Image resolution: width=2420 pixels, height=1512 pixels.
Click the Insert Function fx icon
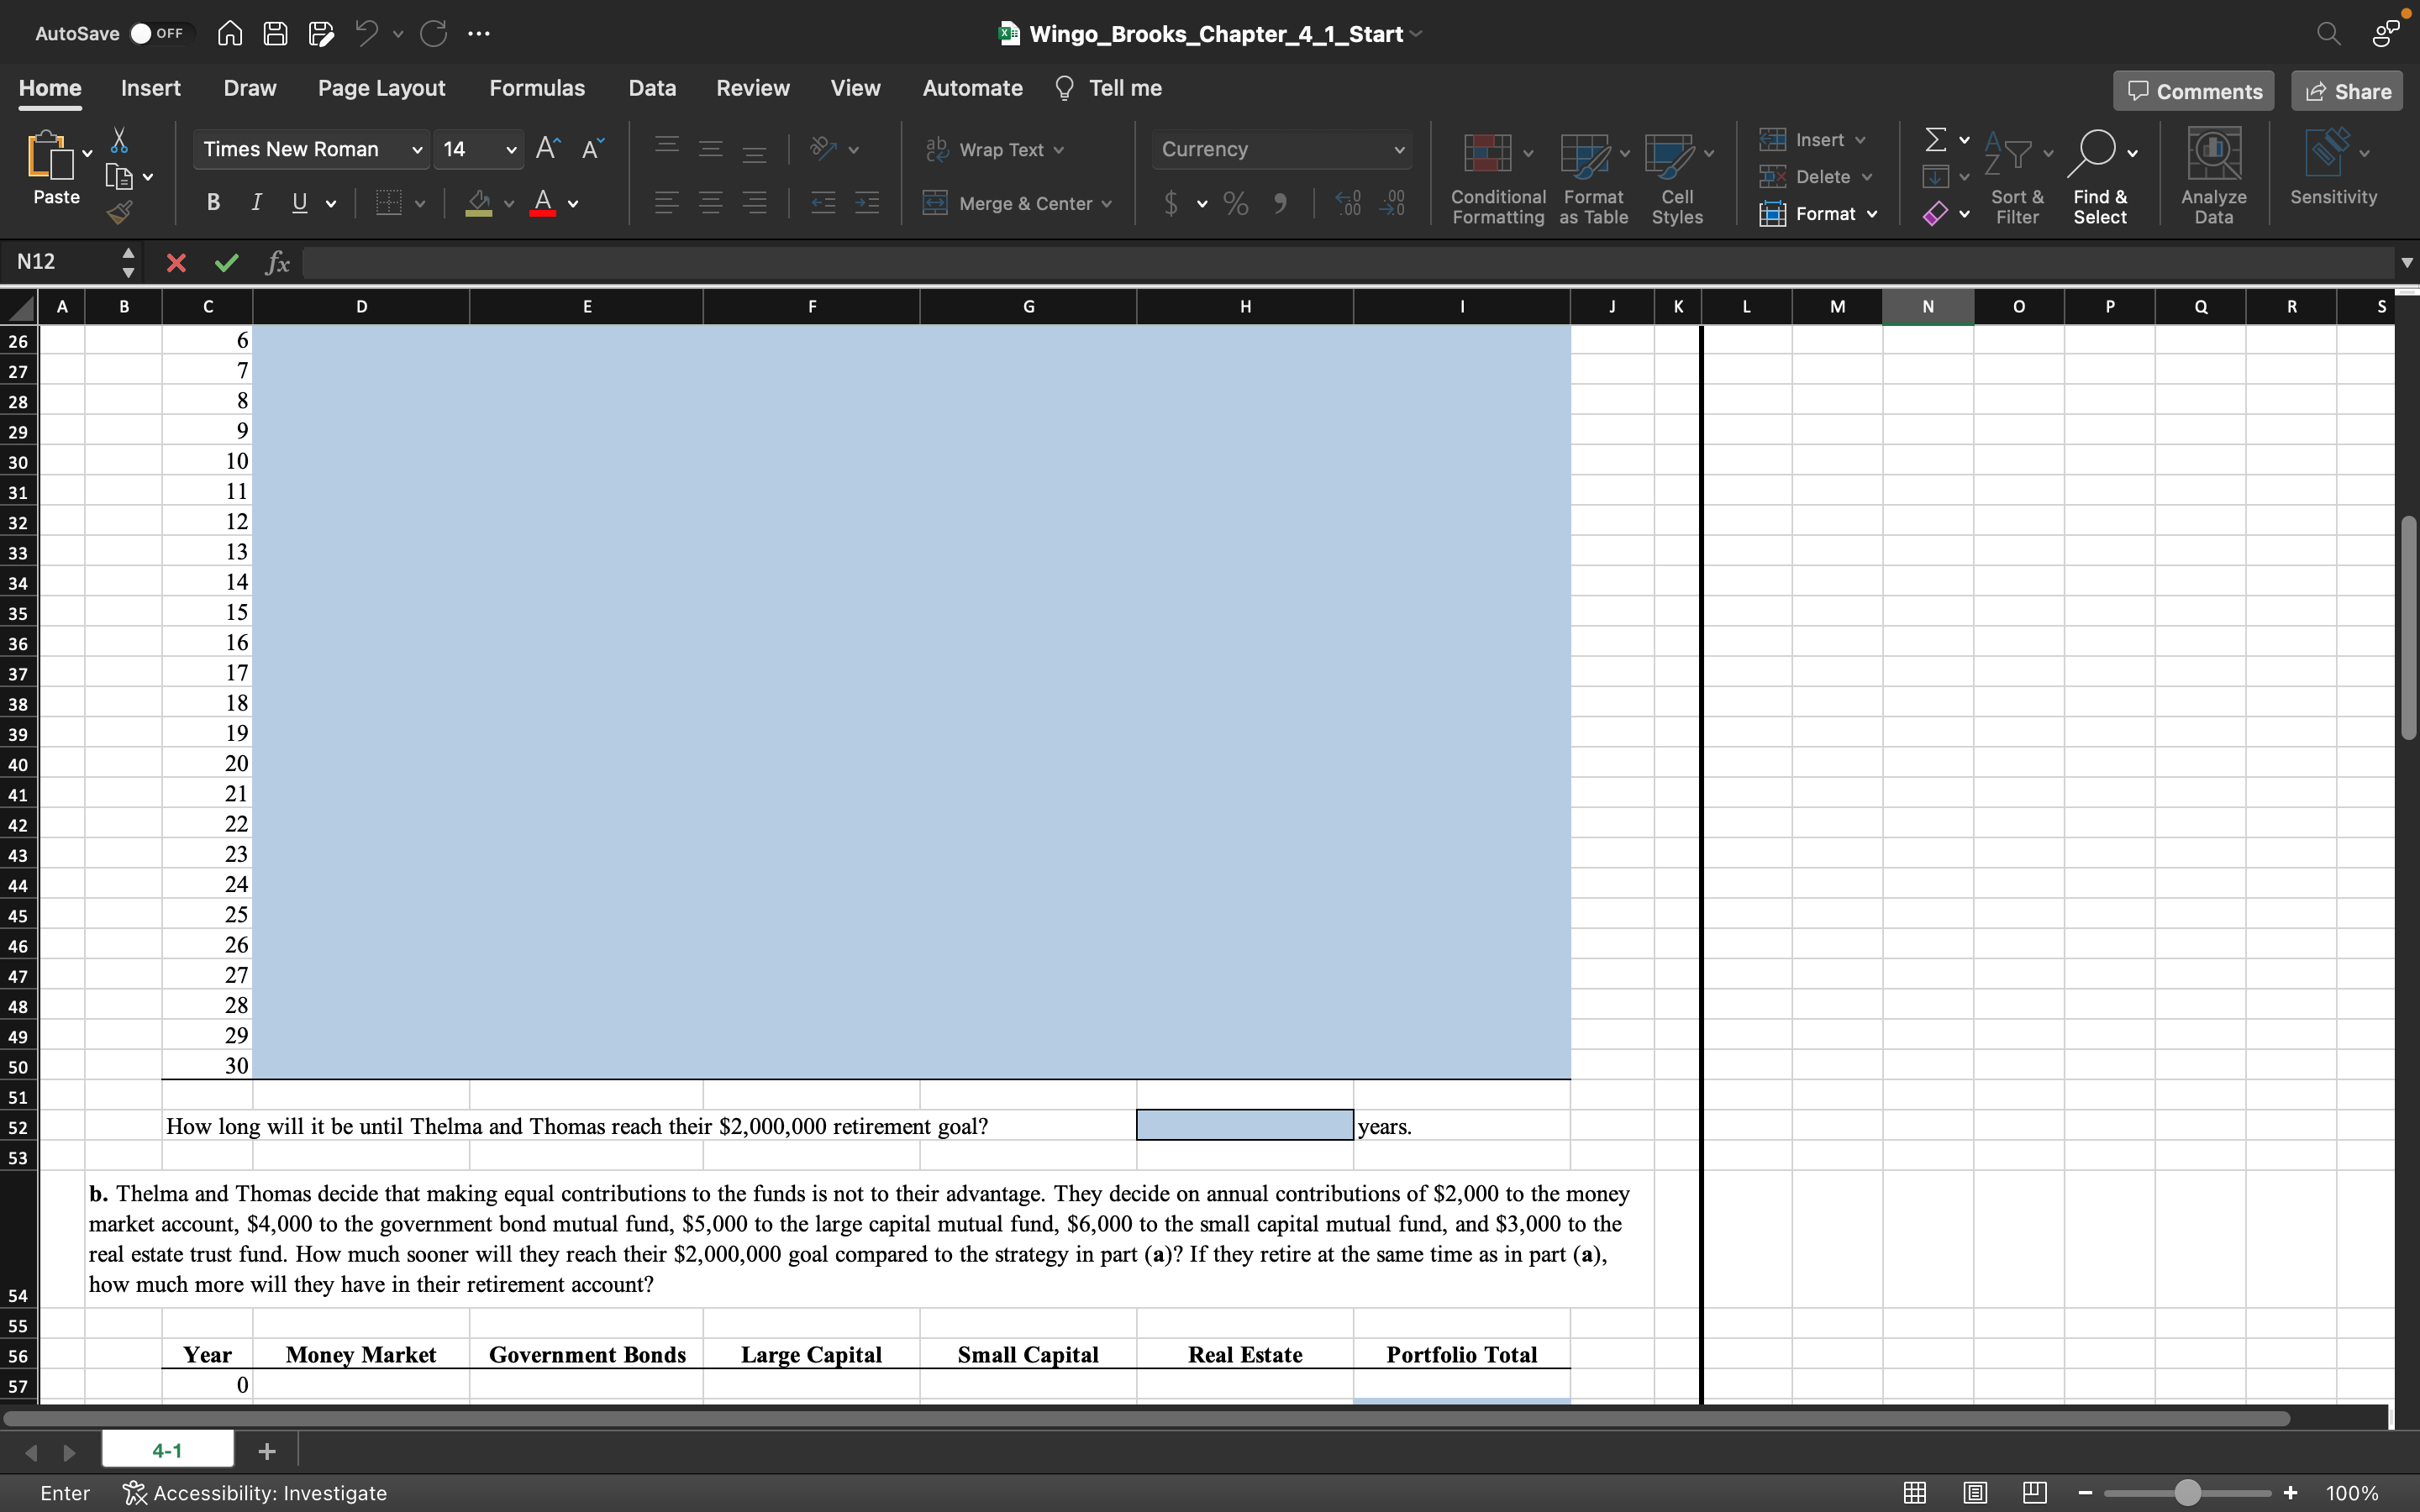pos(277,263)
